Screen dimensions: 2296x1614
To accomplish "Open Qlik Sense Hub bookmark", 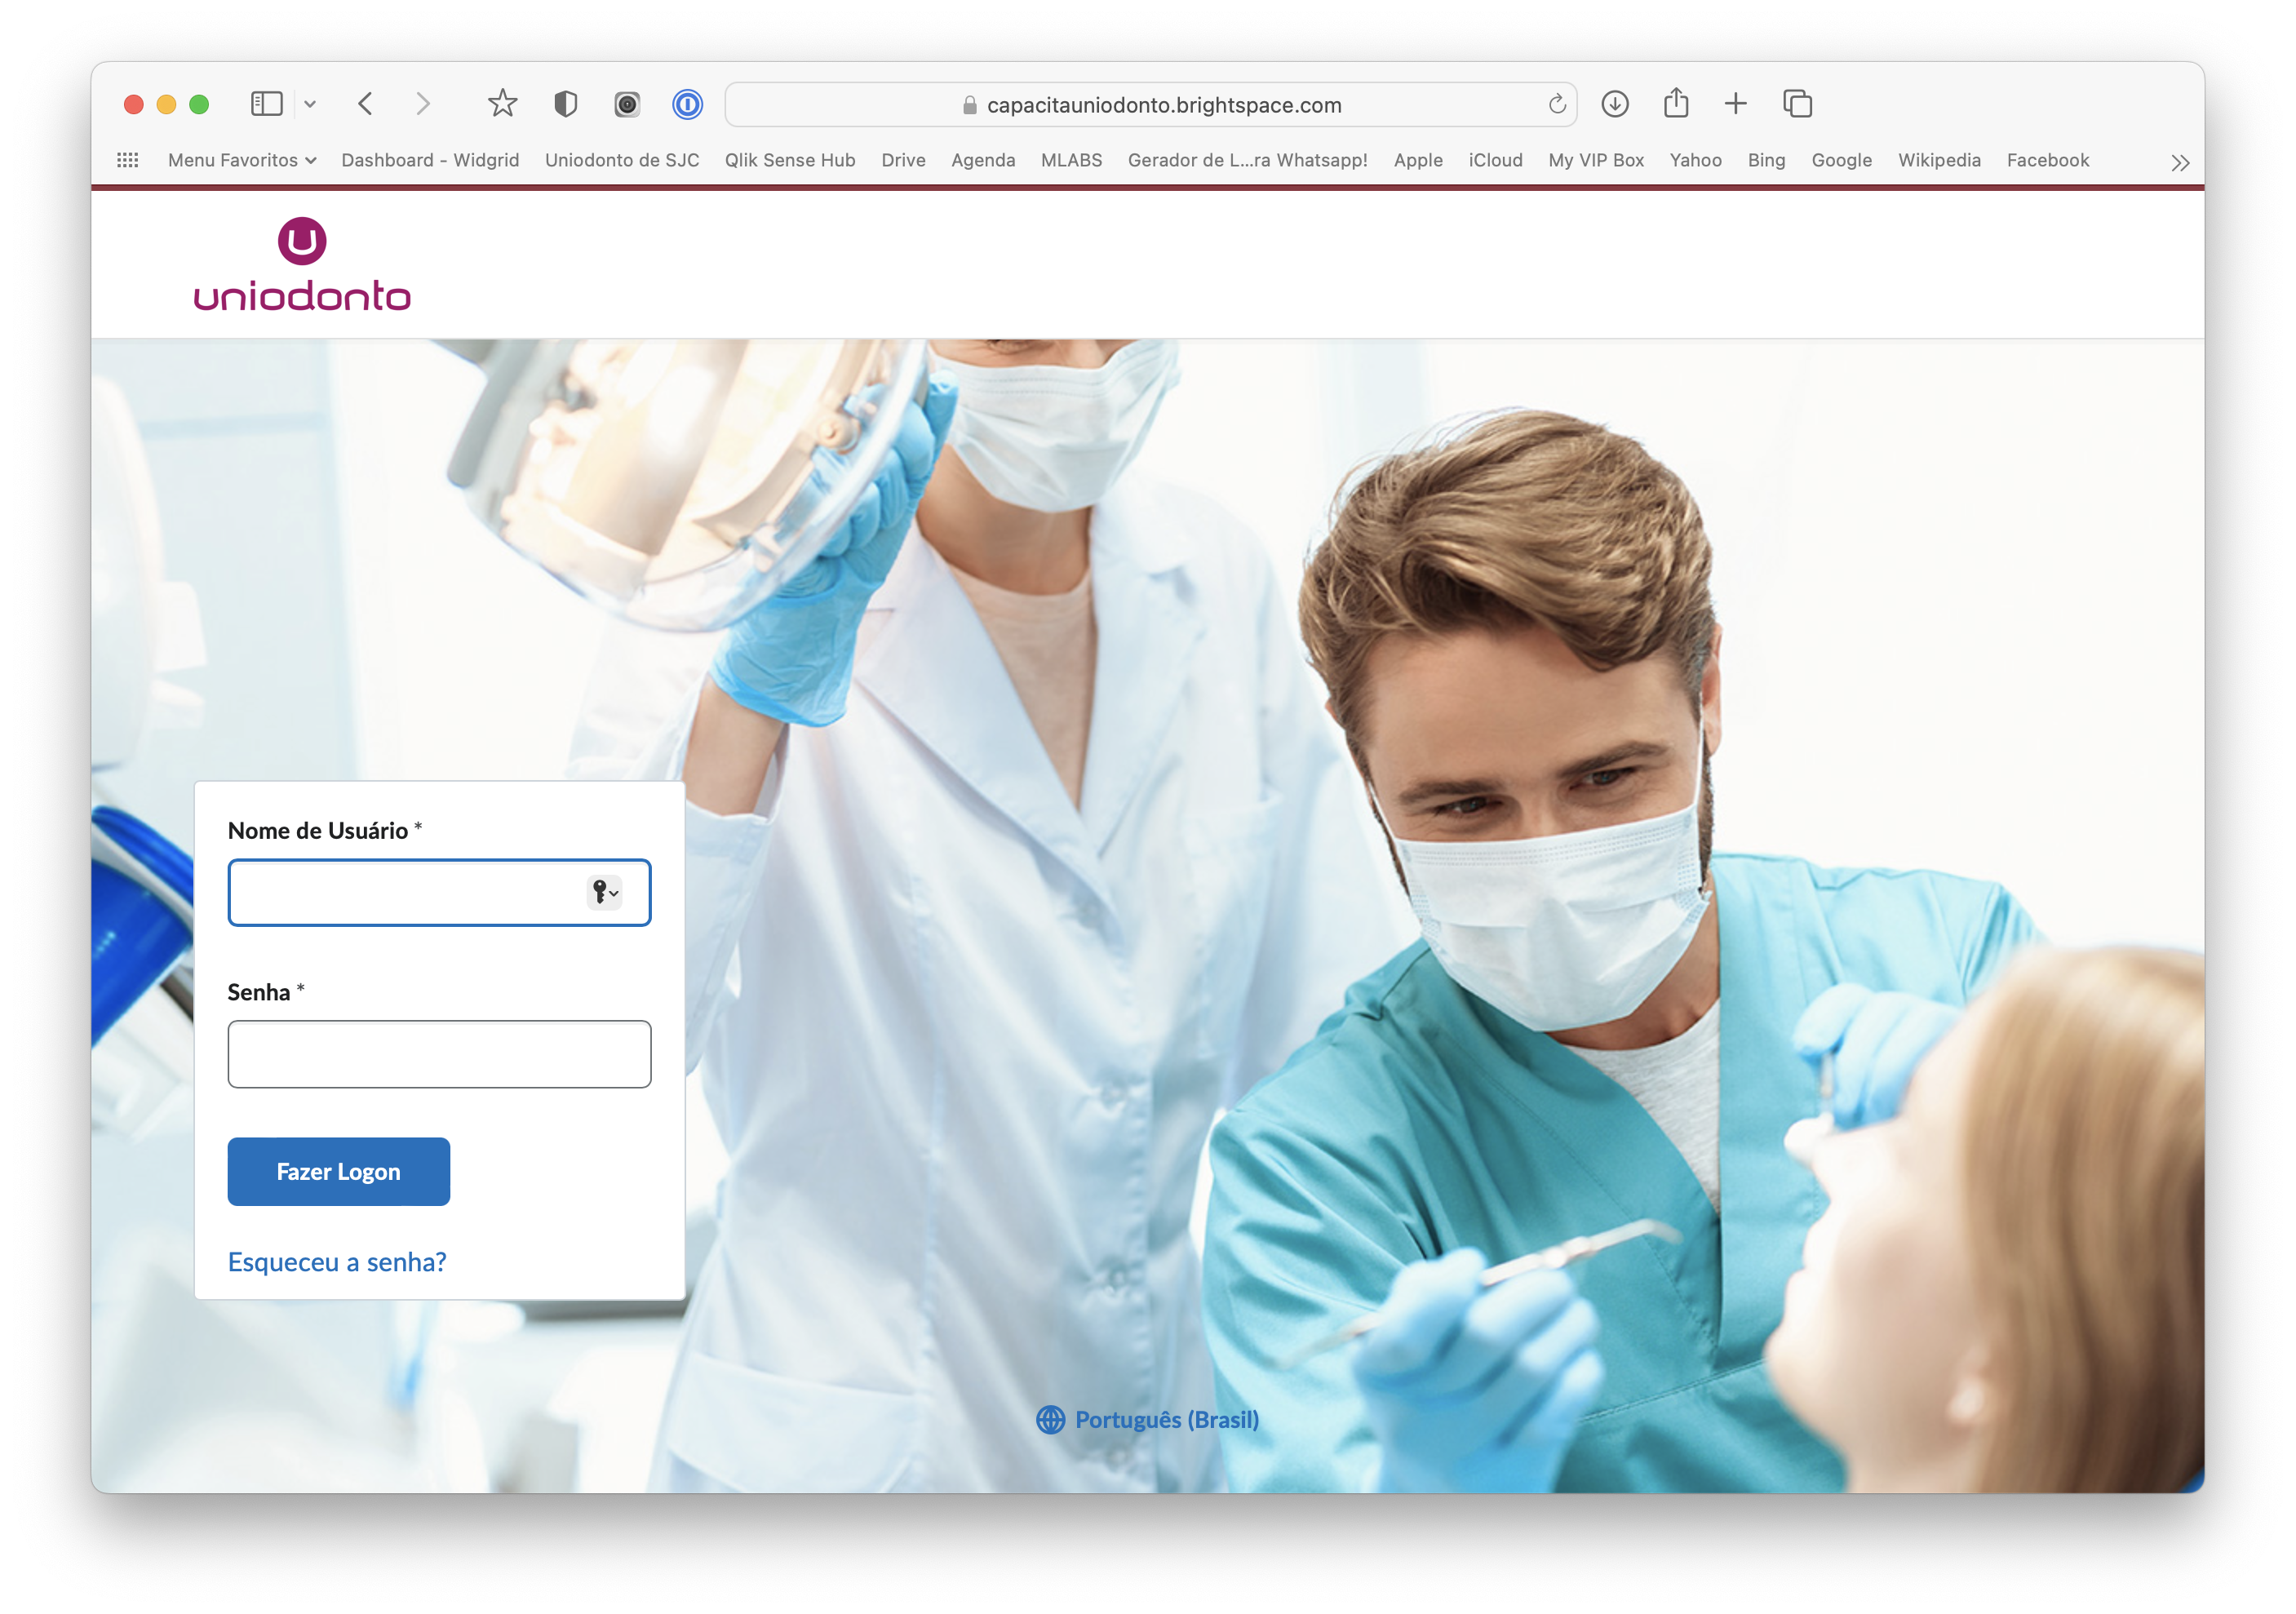I will click(x=790, y=160).
